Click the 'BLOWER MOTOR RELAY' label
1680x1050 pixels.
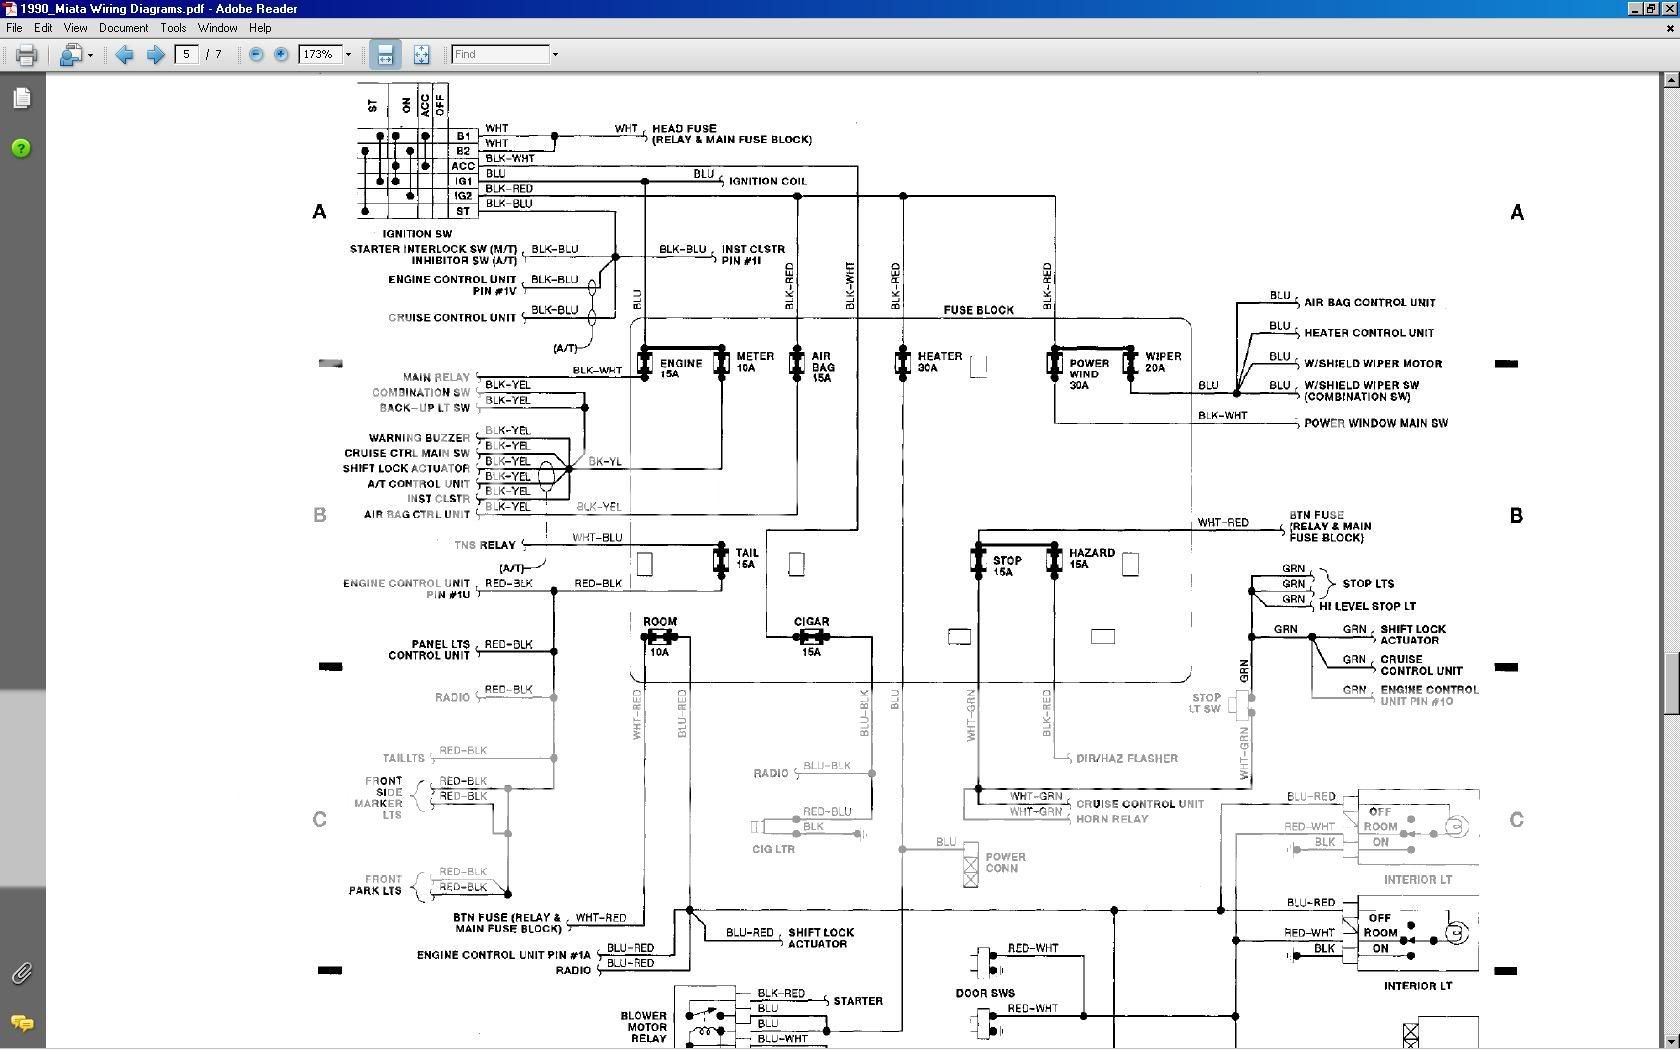[x=645, y=1027]
